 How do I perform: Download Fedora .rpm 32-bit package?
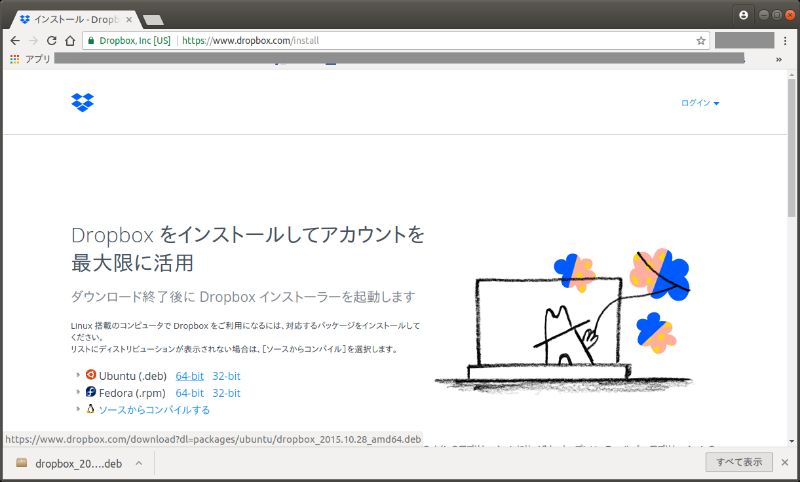(226, 393)
